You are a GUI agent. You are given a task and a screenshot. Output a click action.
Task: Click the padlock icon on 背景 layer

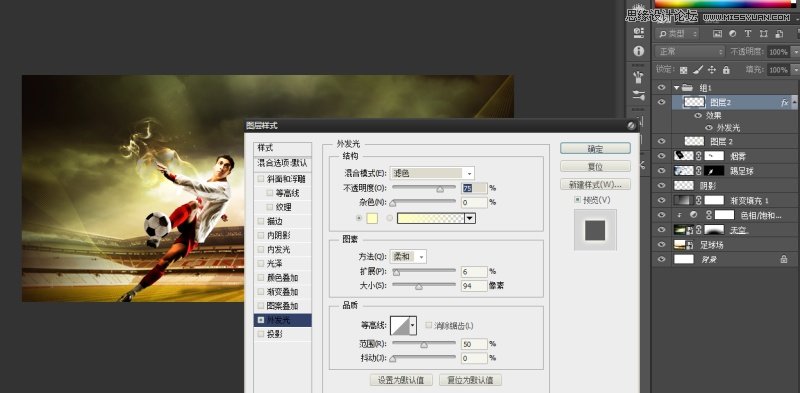(x=783, y=259)
